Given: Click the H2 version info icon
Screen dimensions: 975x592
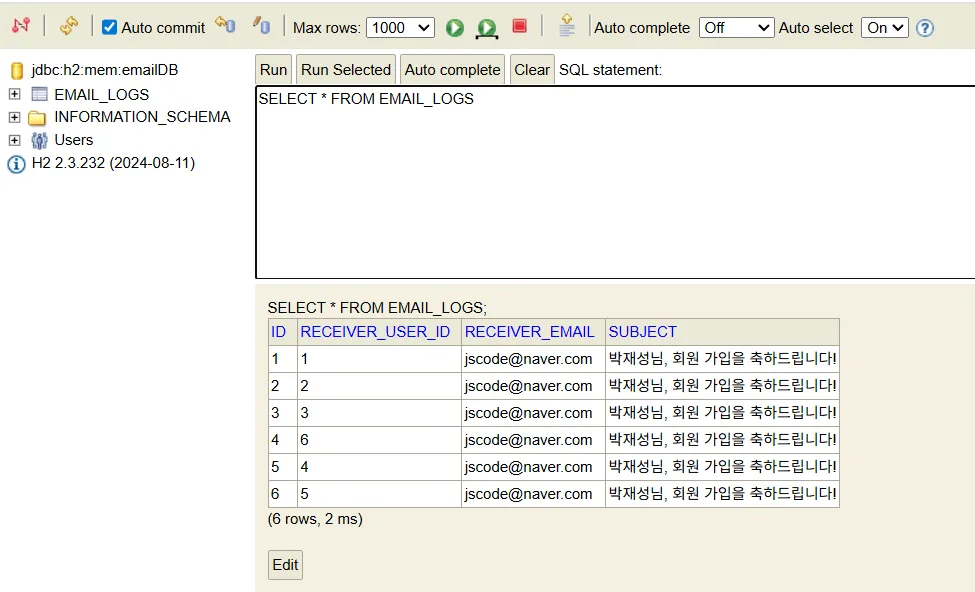Looking at the screenshot, I should 16,164.
